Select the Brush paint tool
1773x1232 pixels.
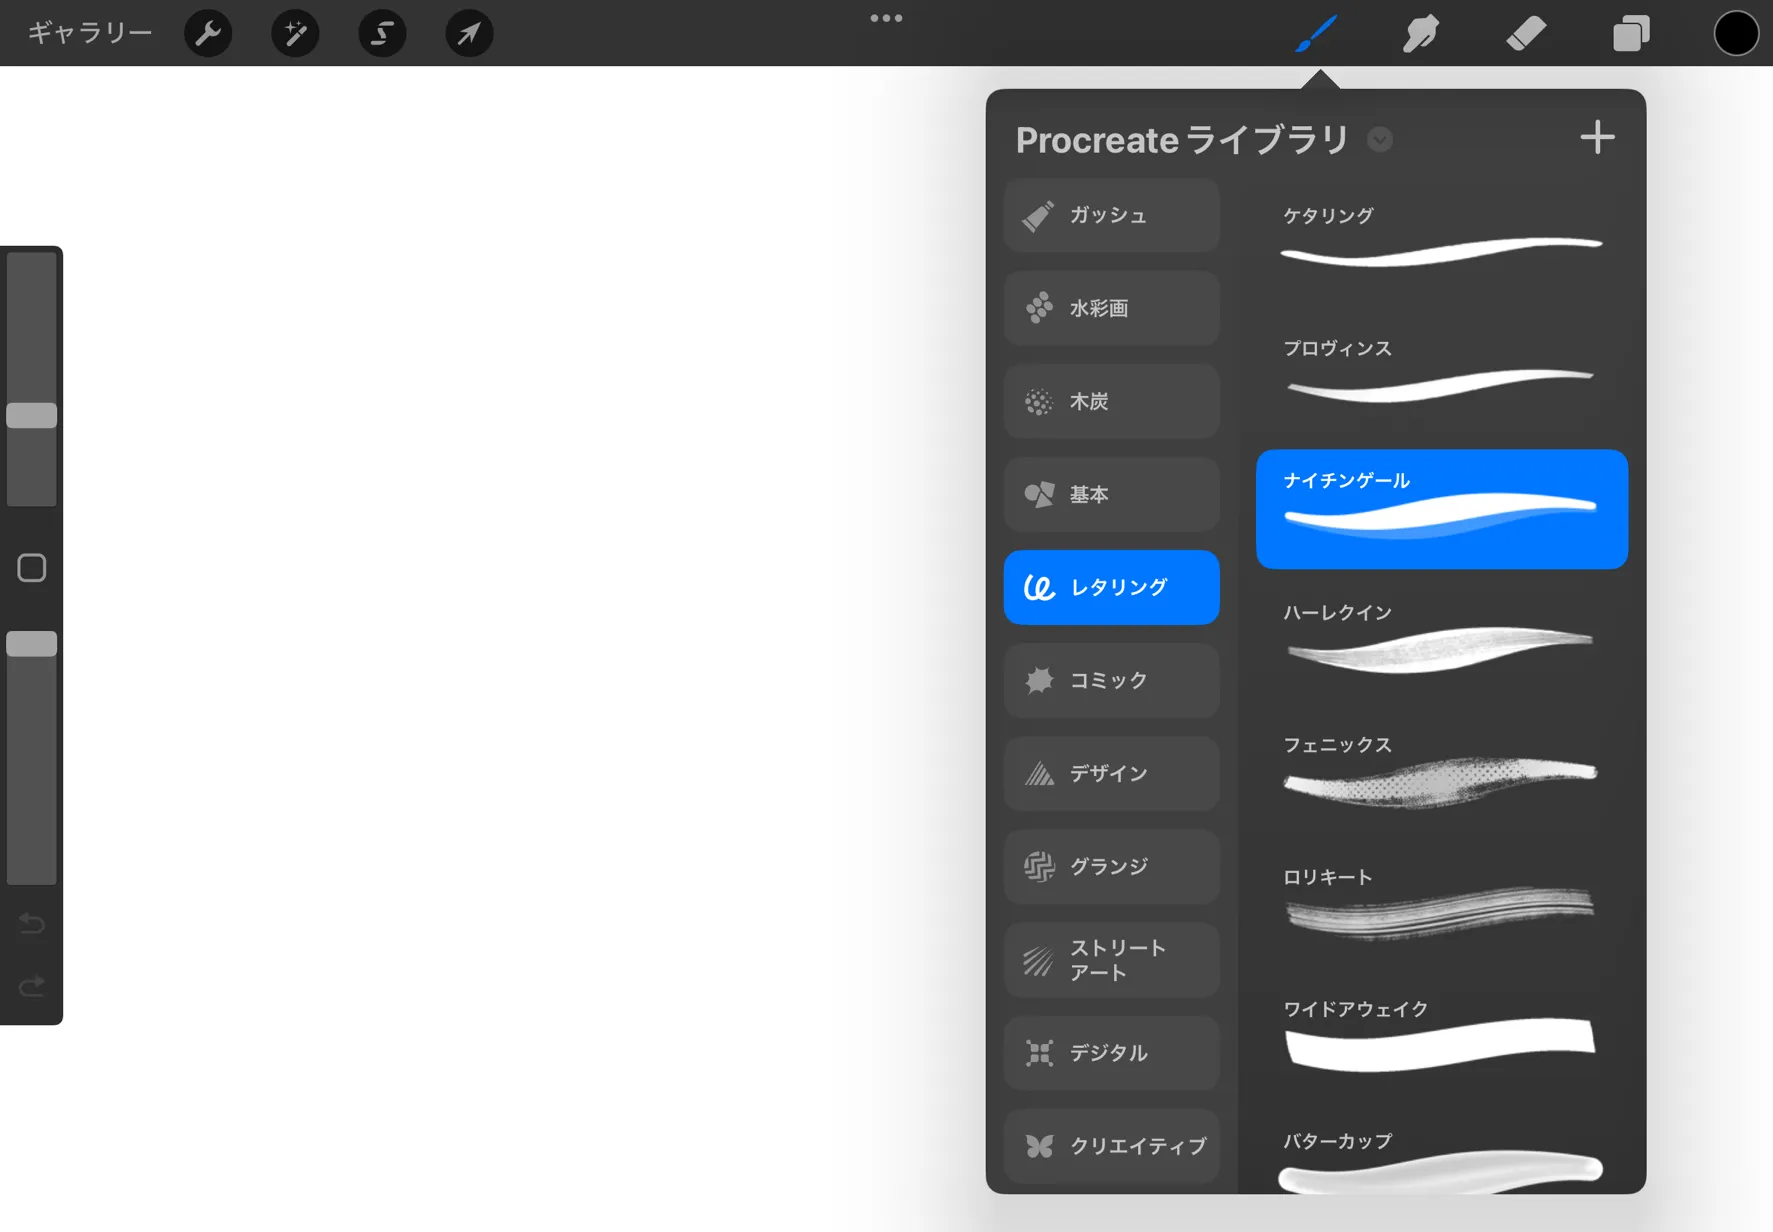[x=1316, y=33]
